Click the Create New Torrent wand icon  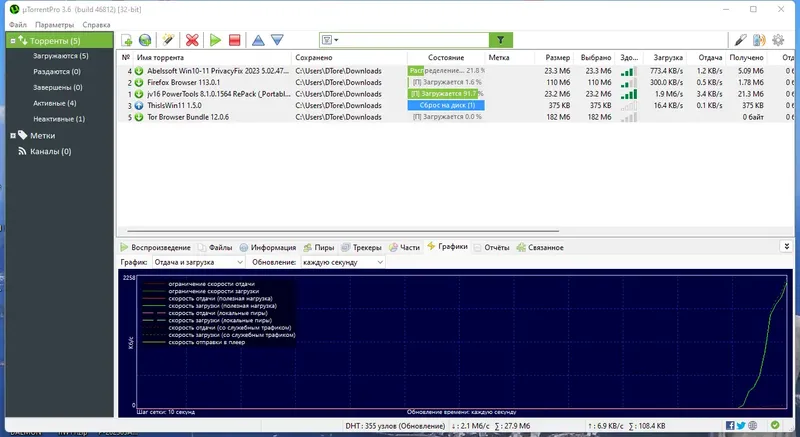pos(168,40)
